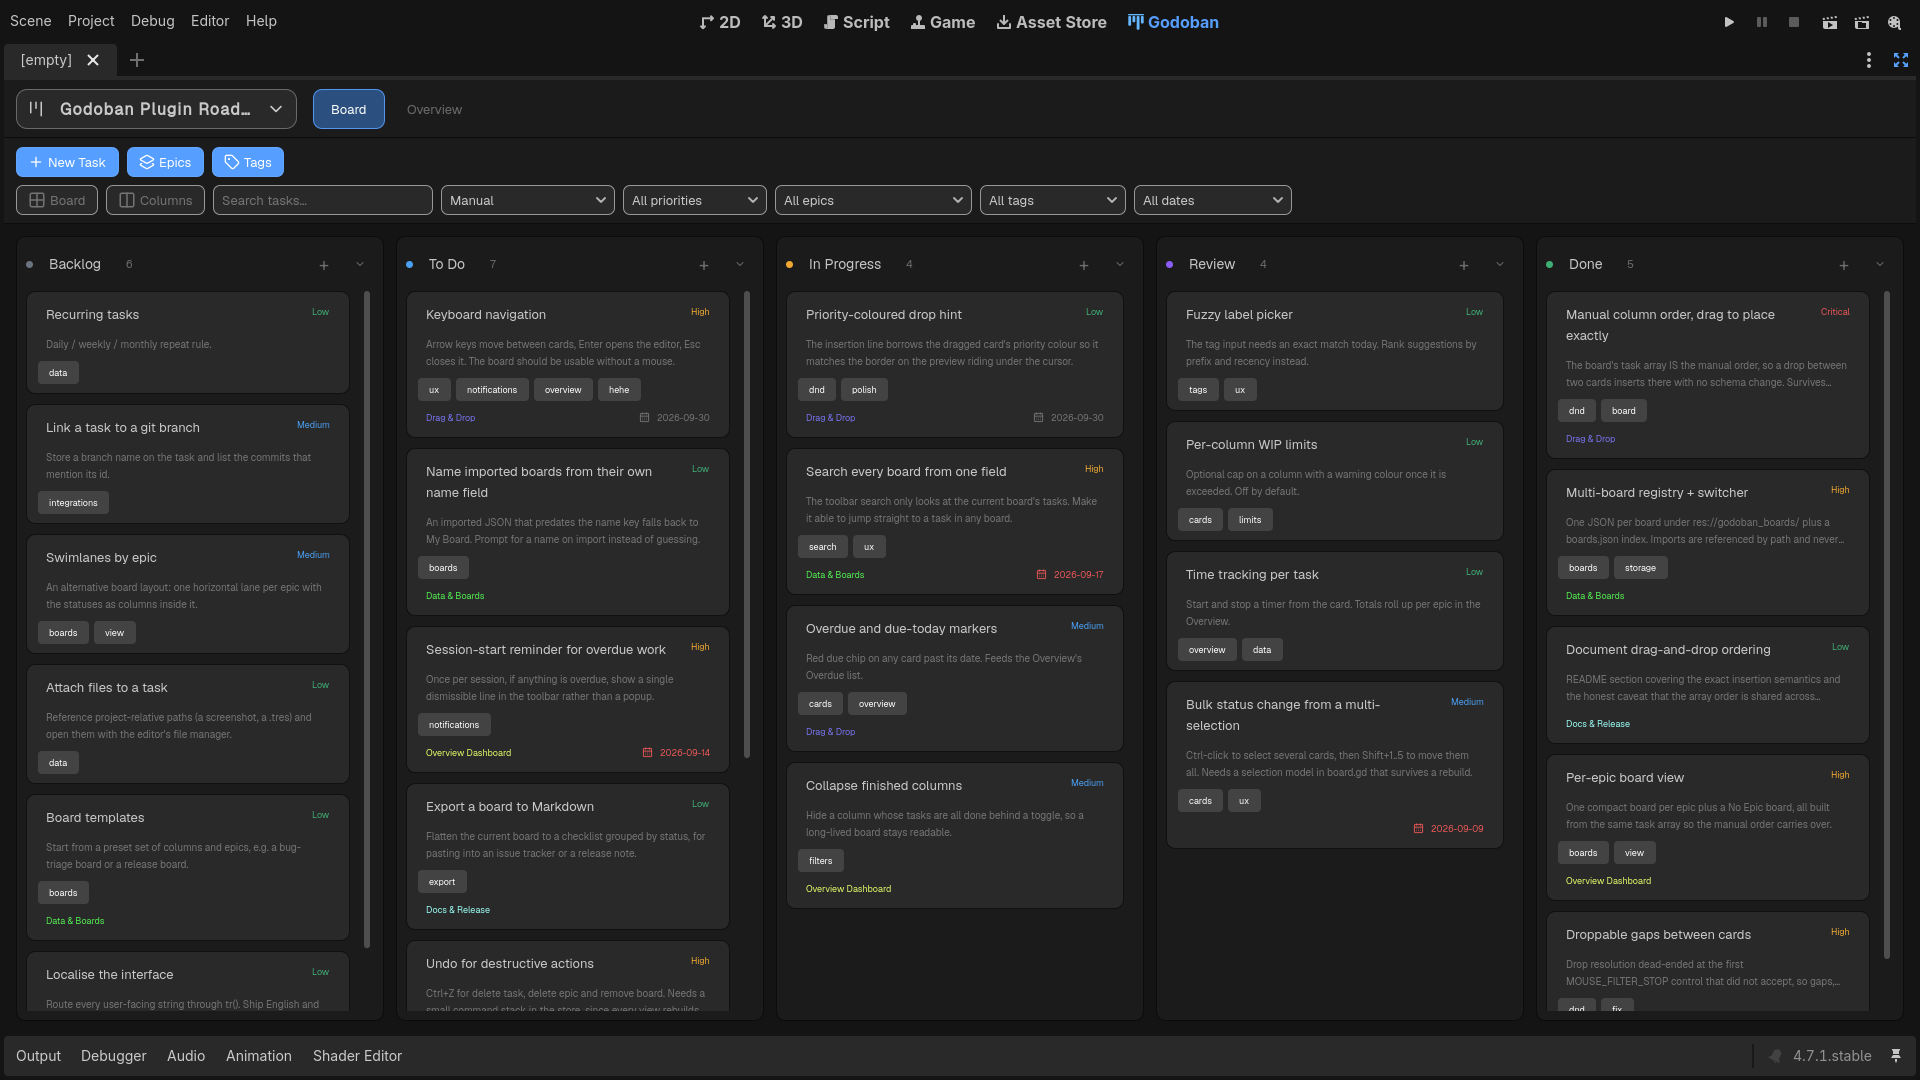
Task: Open the debug search icon top right
Action: tap(1894, 22)
